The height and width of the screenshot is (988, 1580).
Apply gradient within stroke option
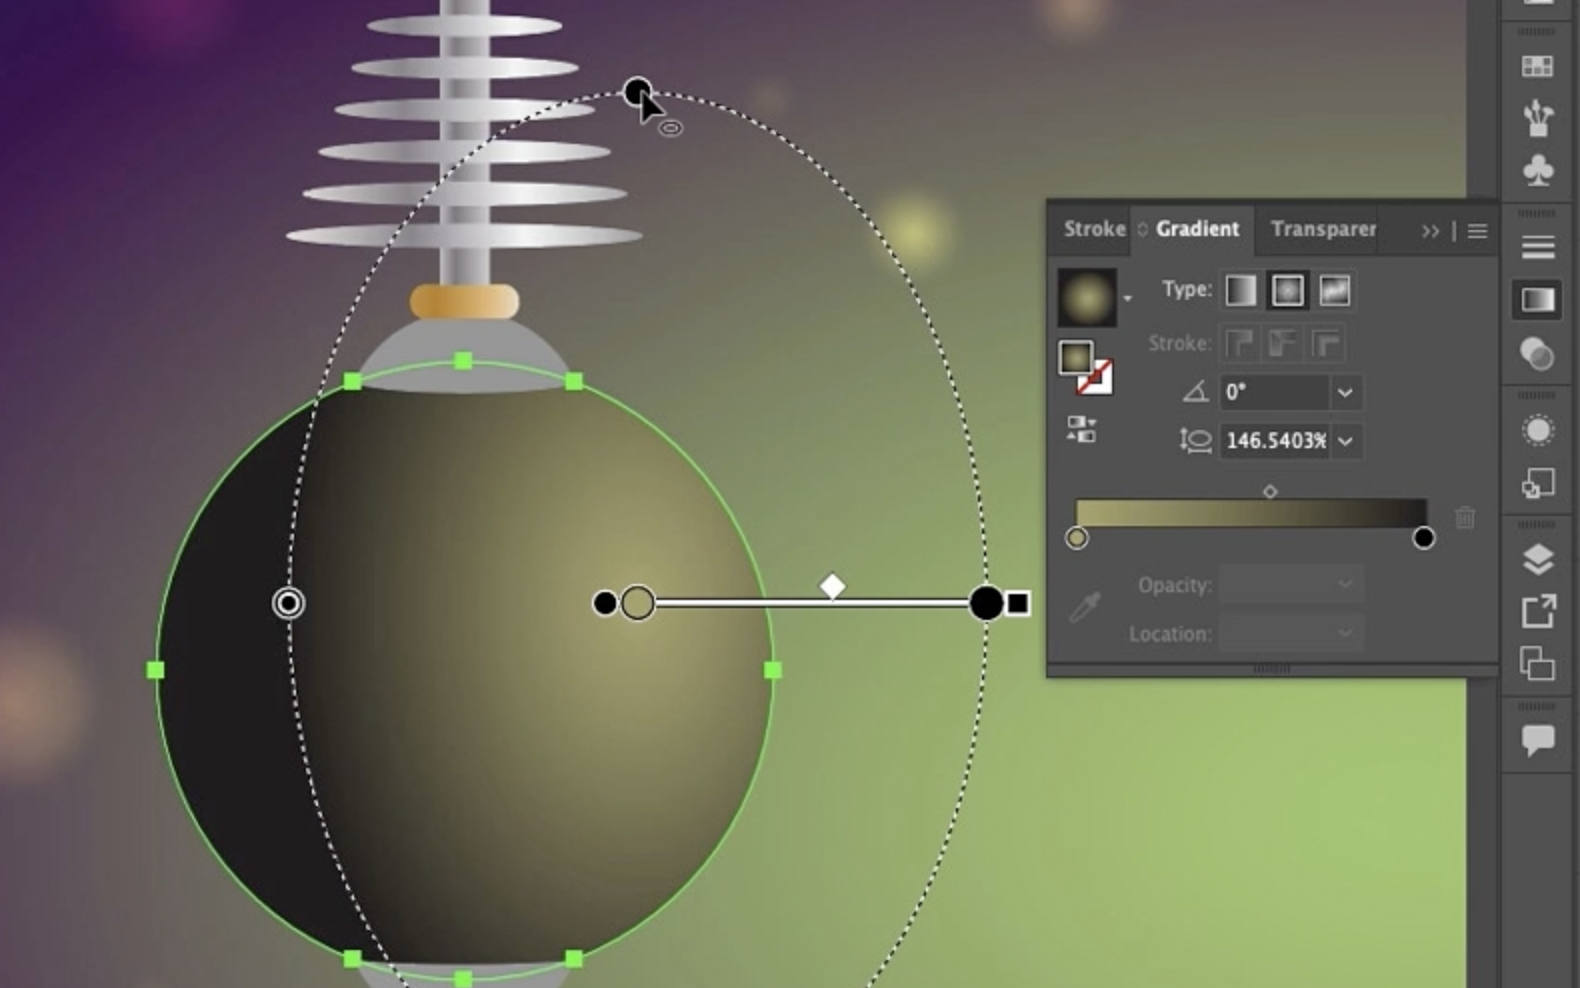[1240, 344]
